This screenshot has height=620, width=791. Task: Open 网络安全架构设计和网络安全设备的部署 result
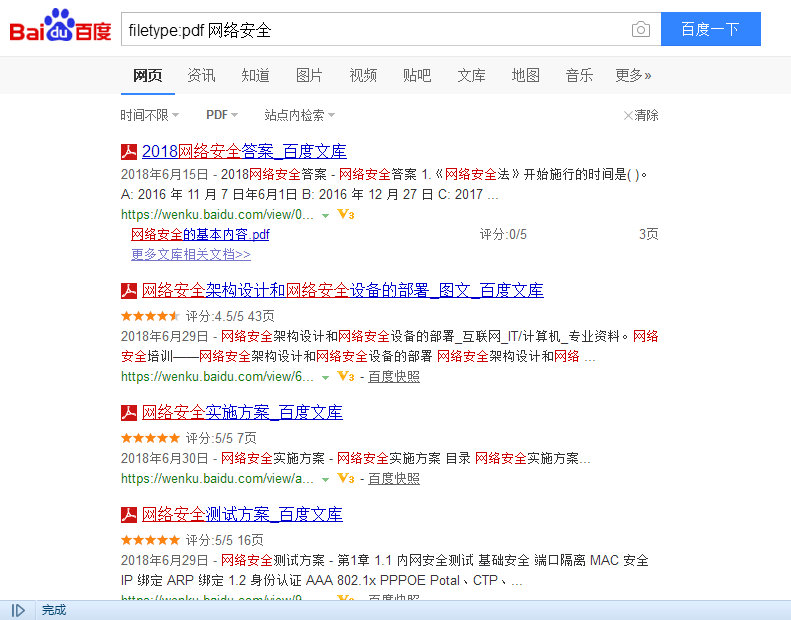coord(343,291)
